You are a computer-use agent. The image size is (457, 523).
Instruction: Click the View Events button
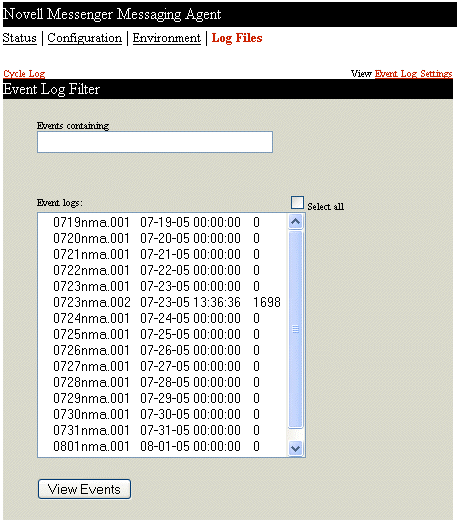(x=84, y=489)
